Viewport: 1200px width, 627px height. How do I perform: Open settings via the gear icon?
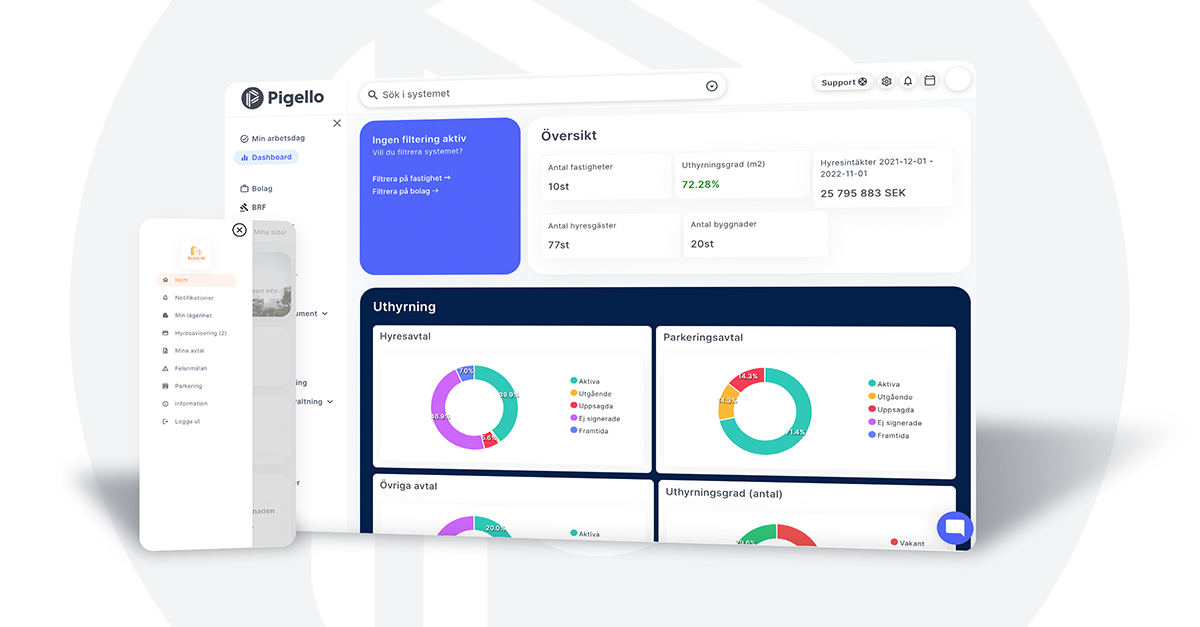tap(886, 81)
